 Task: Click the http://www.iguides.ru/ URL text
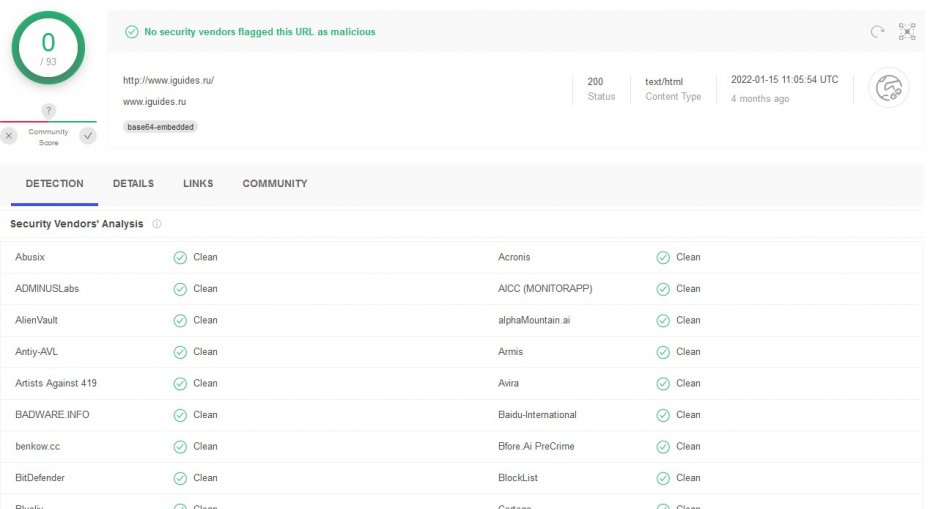coord(168,81)
